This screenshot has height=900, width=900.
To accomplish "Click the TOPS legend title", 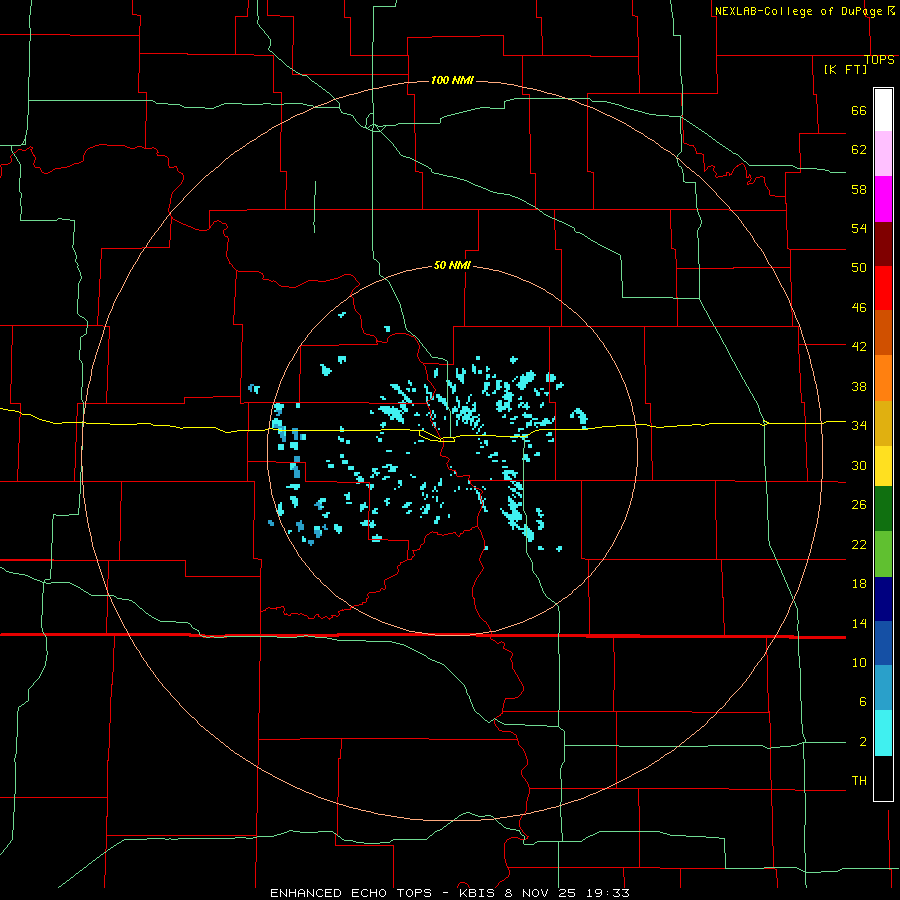I will [879, 59].
